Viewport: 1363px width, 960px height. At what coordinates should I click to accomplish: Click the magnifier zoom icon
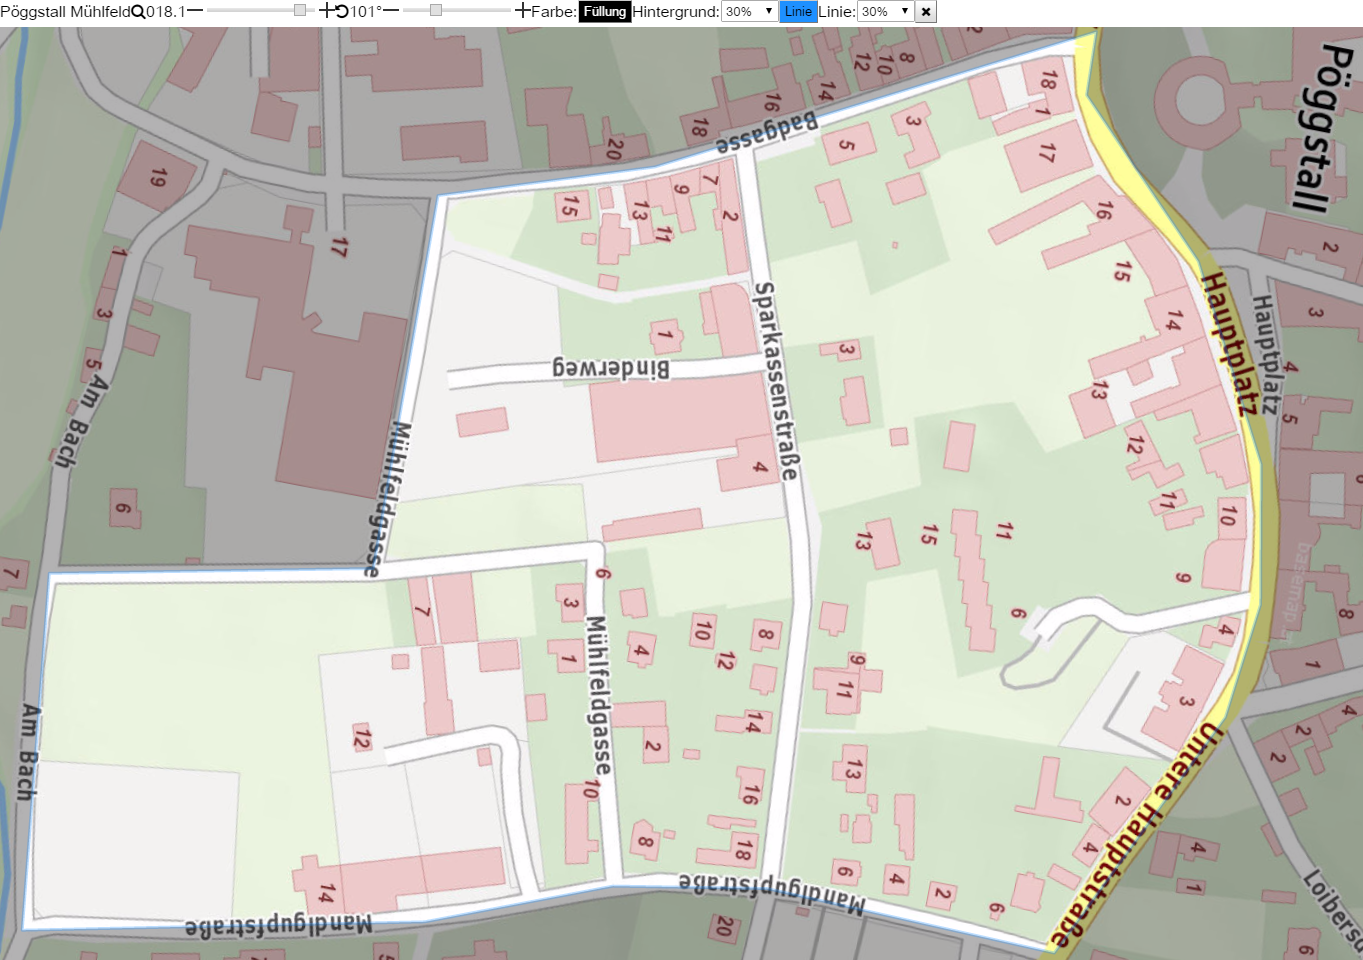click(x=138, y=12)
